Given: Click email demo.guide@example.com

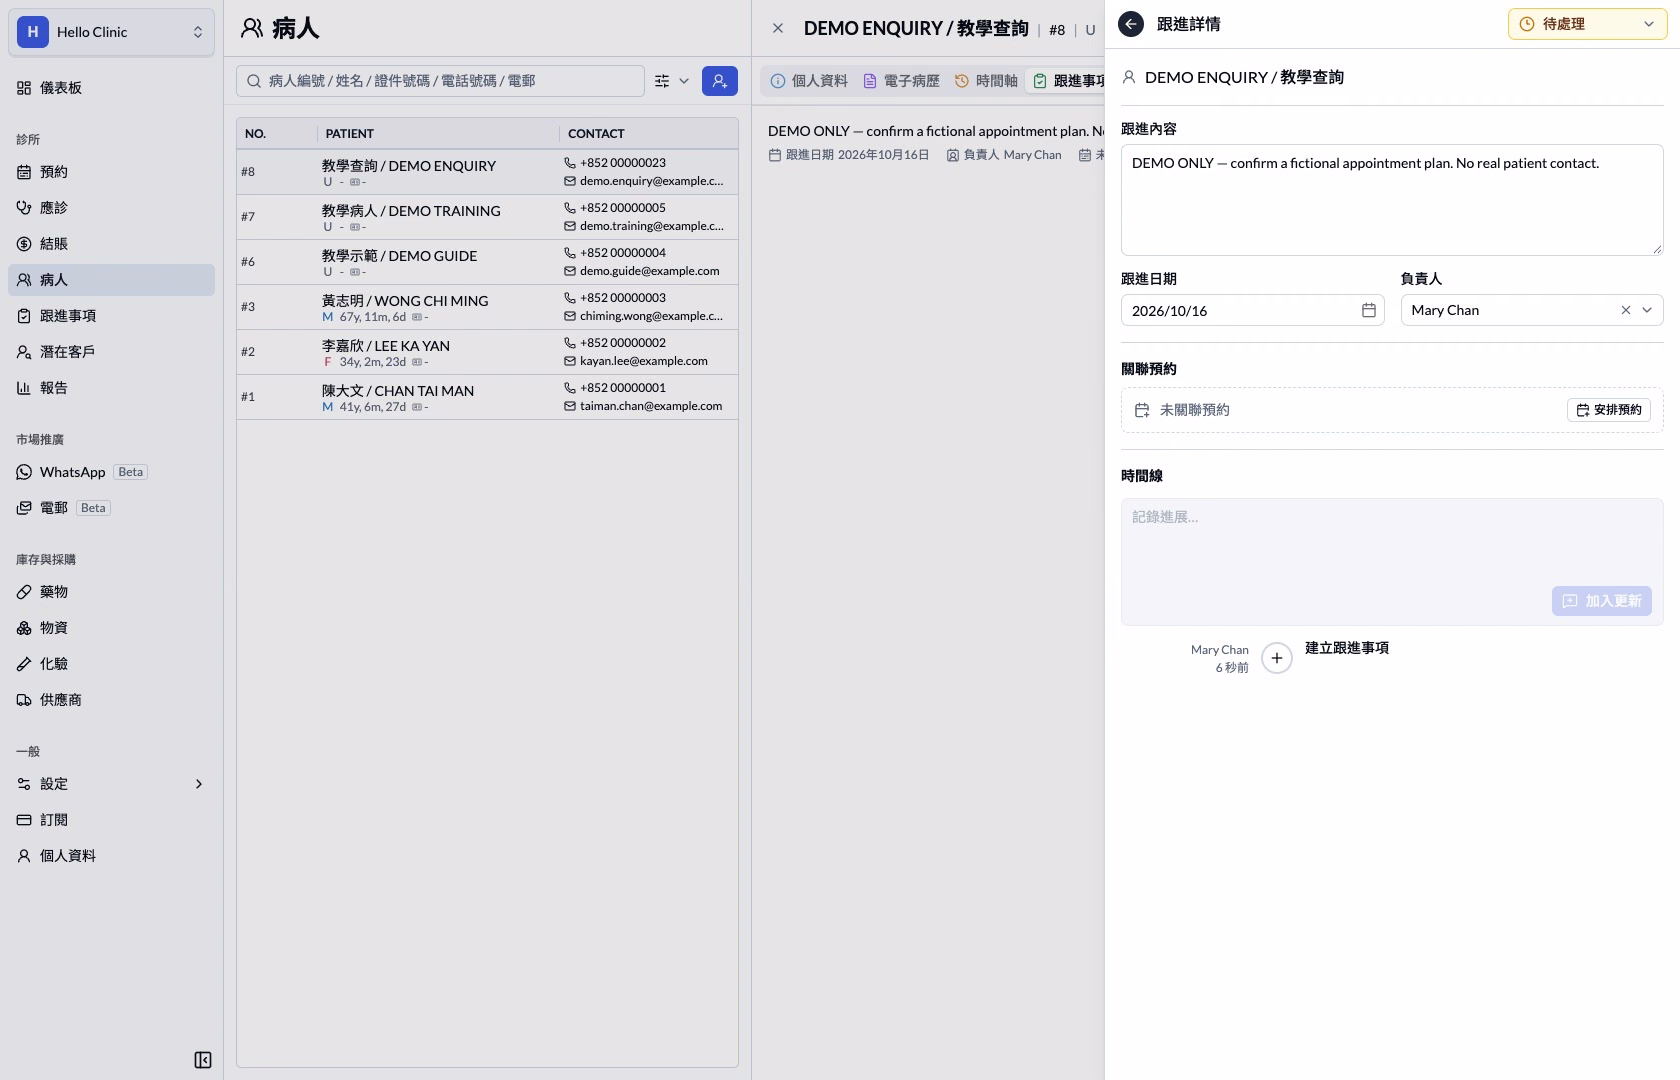Looking at the screenshot, I should (650, 271).
